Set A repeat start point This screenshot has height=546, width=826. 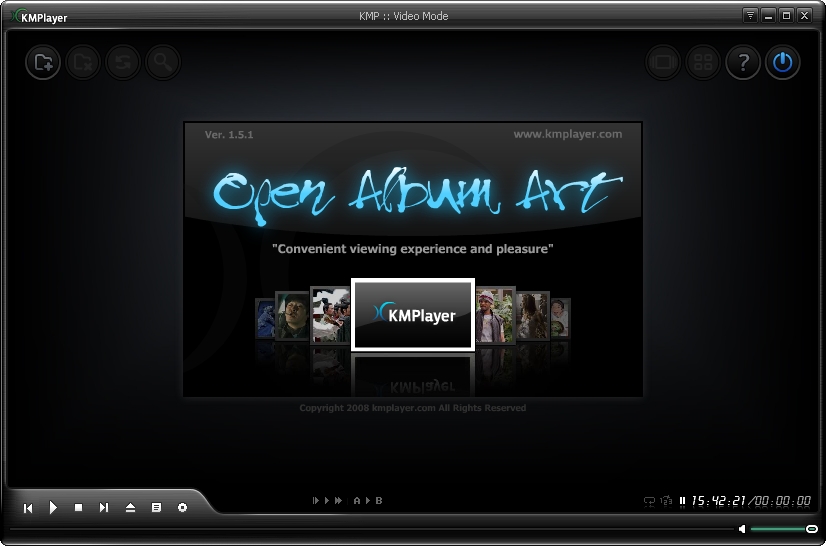[357, 501]
